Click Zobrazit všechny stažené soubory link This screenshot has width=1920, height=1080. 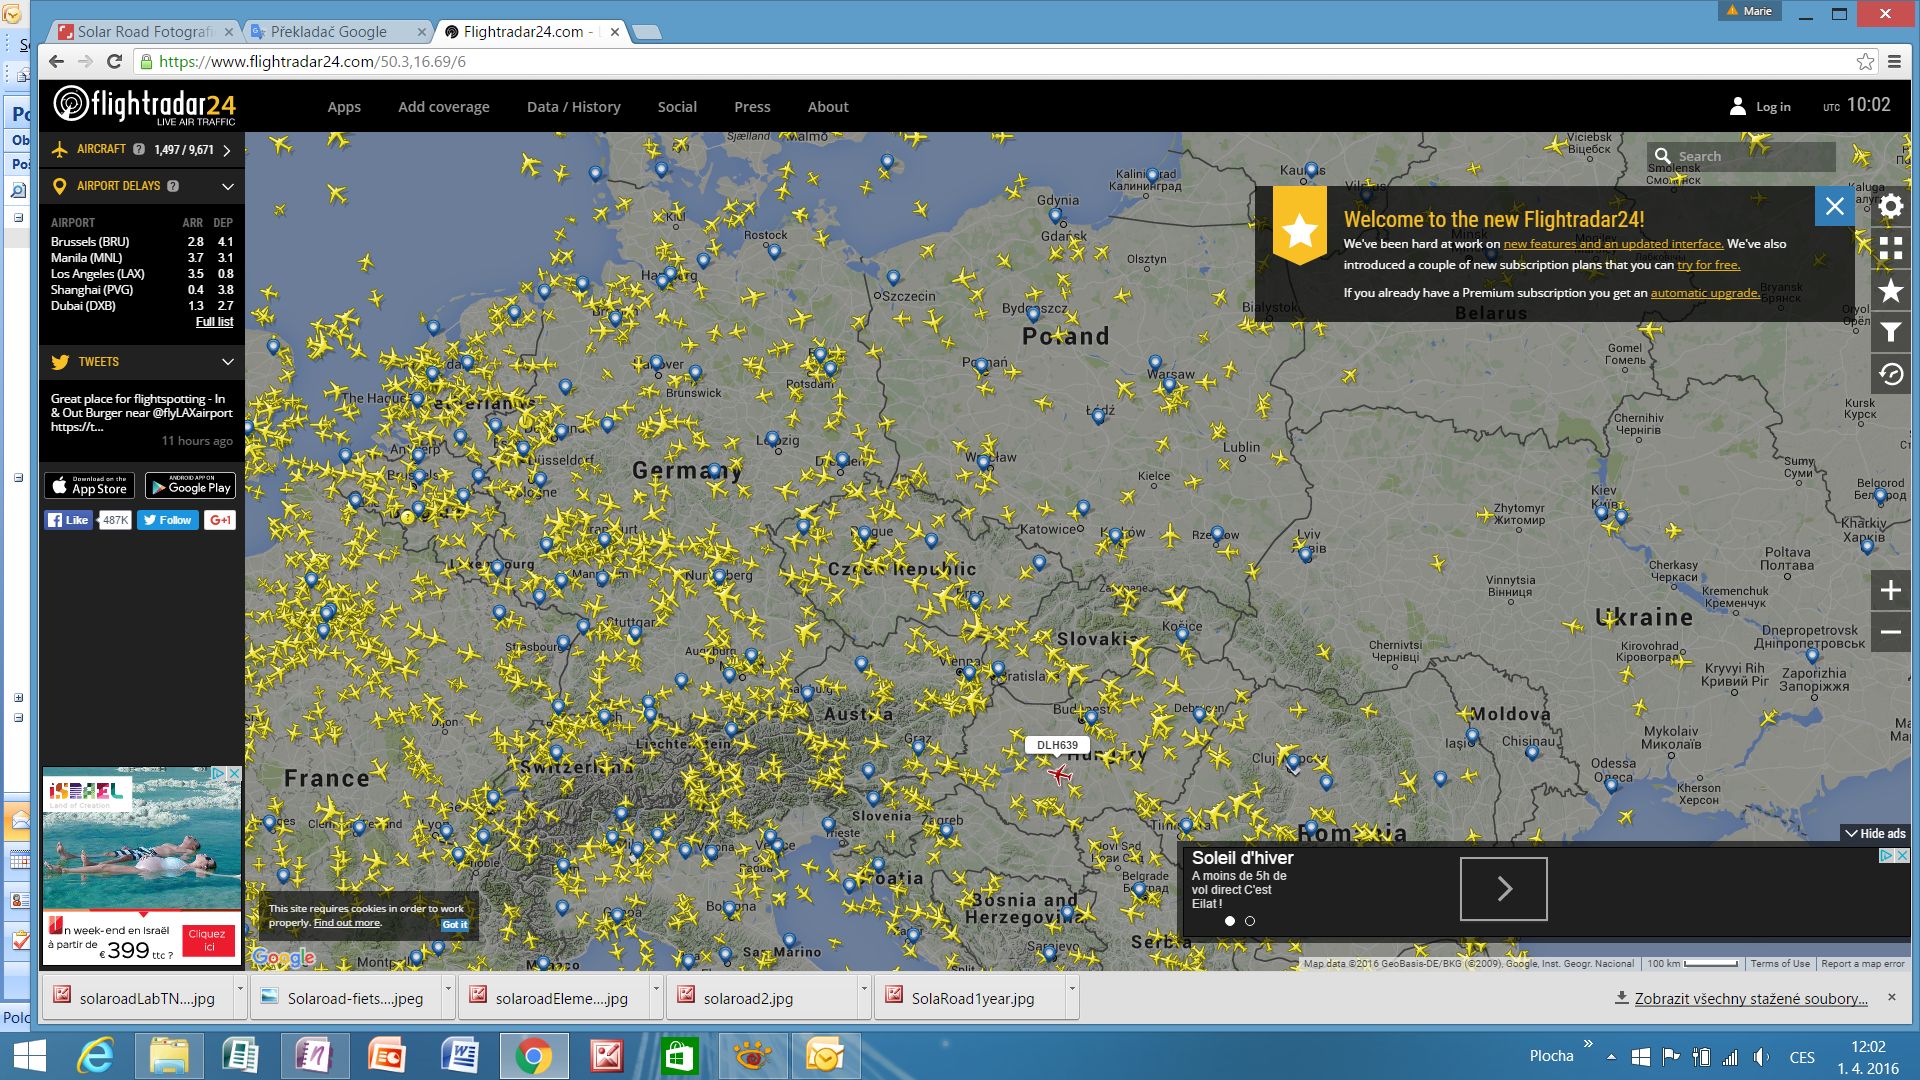tap(1751, 998)
